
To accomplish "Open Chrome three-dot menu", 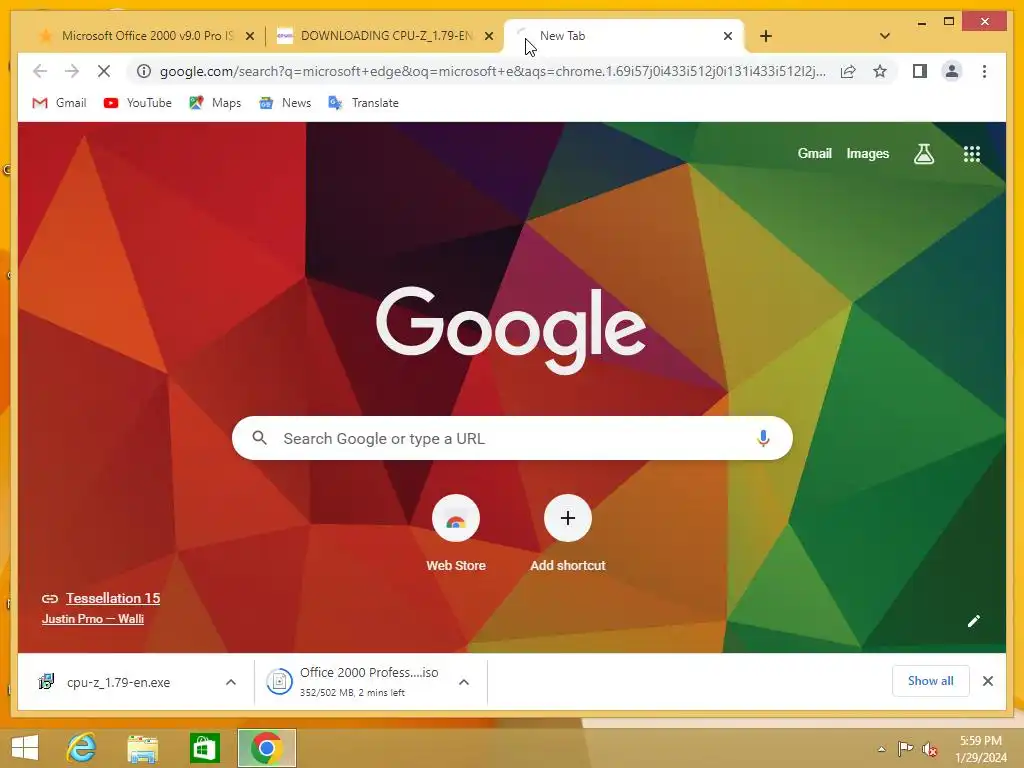I will click(984, 71).
